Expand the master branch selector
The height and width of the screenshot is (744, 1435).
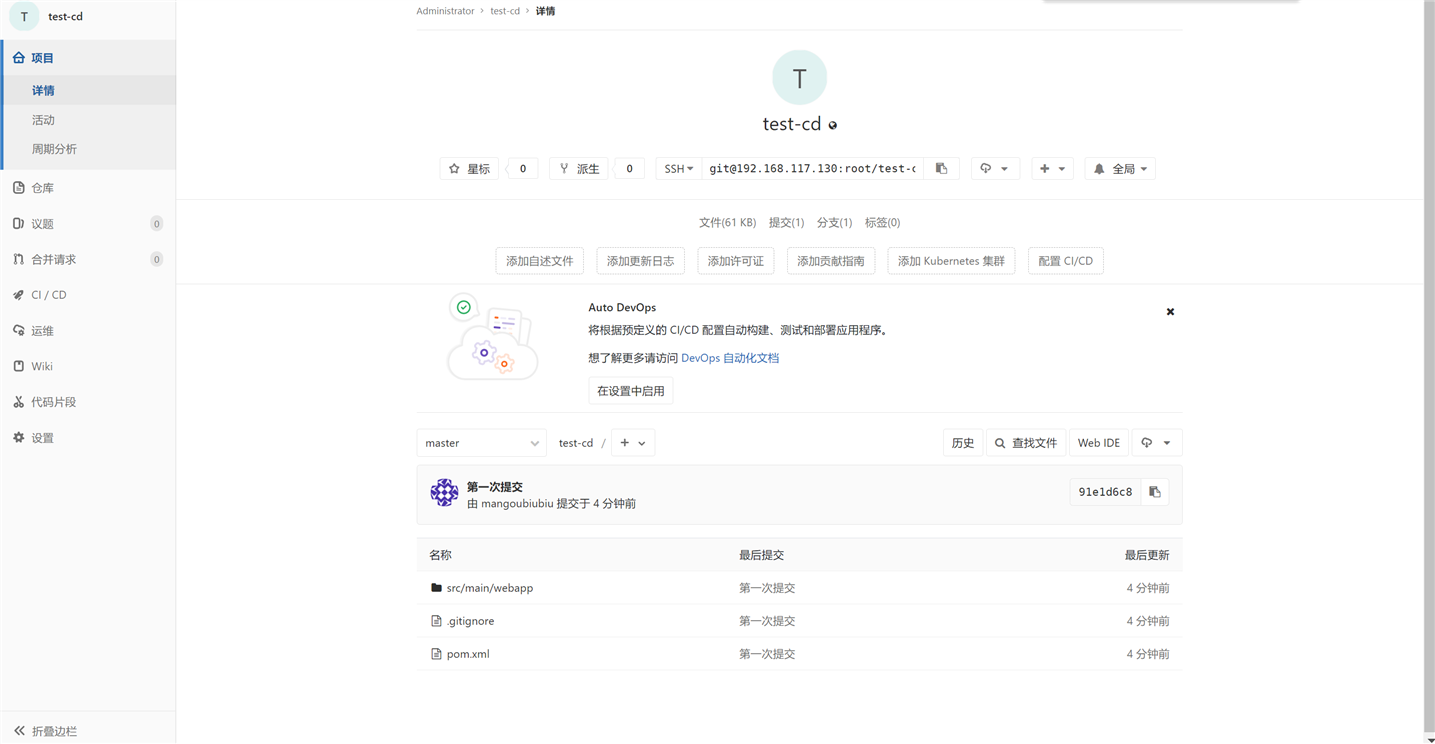coord(481,442)
